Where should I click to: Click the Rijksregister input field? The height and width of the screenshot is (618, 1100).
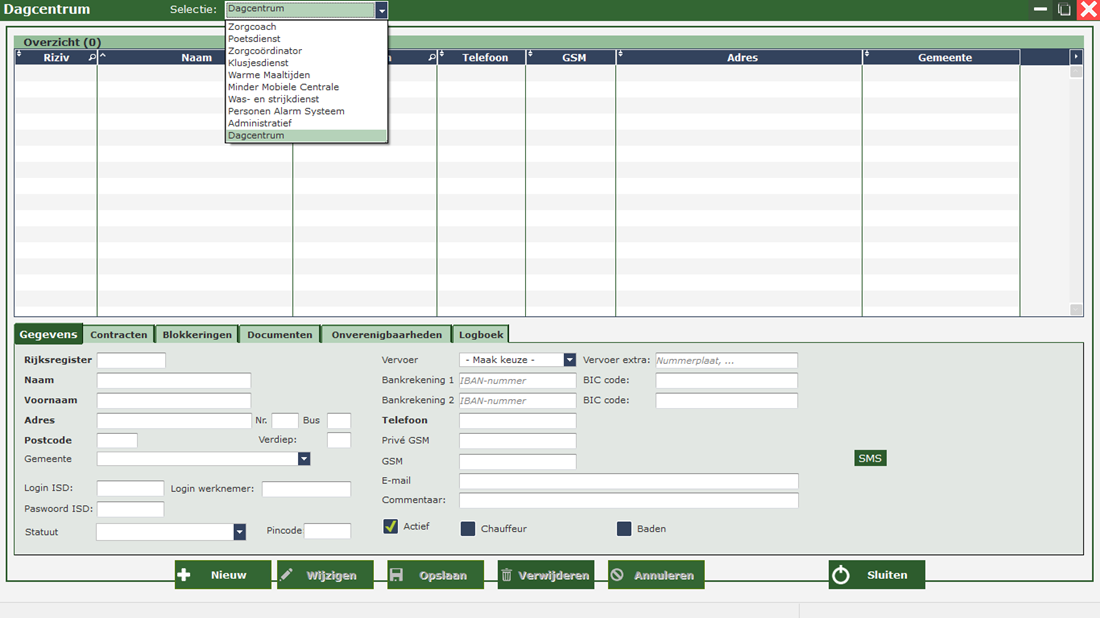coord(131,360)
